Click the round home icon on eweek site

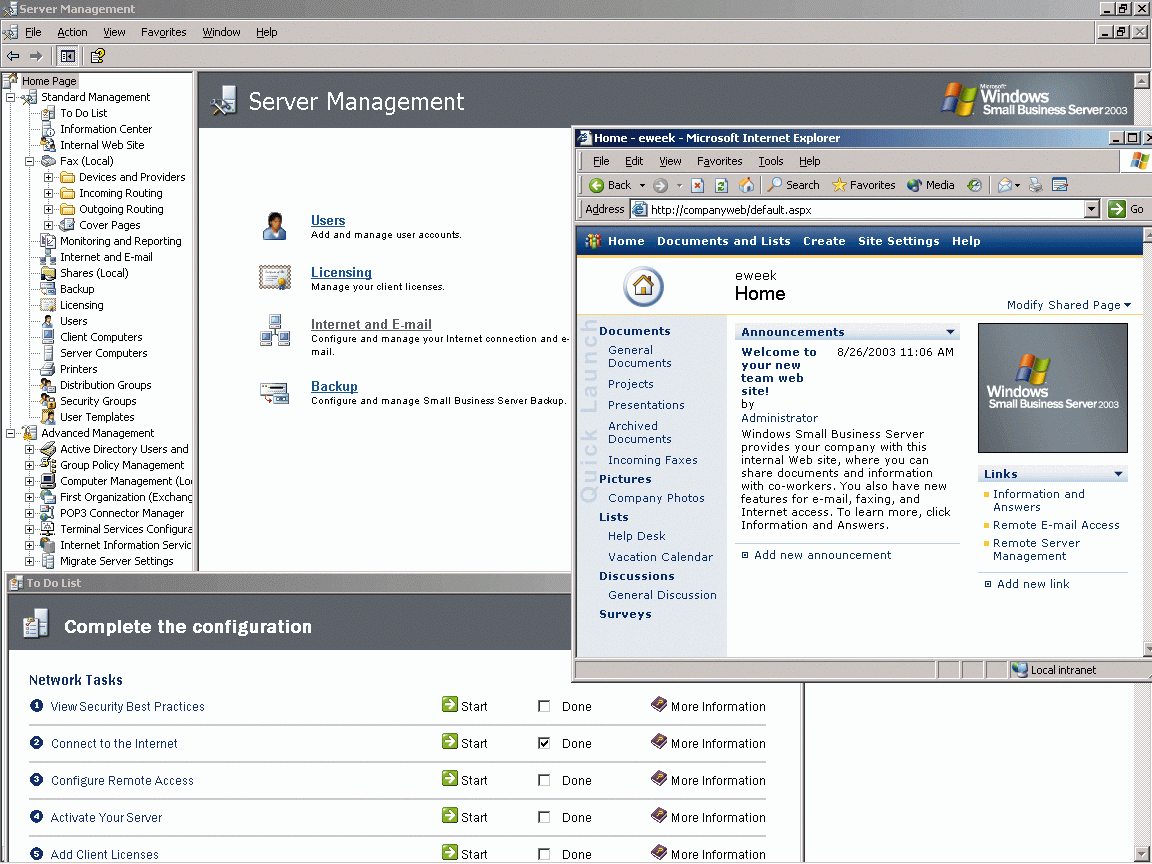point(644,287)
